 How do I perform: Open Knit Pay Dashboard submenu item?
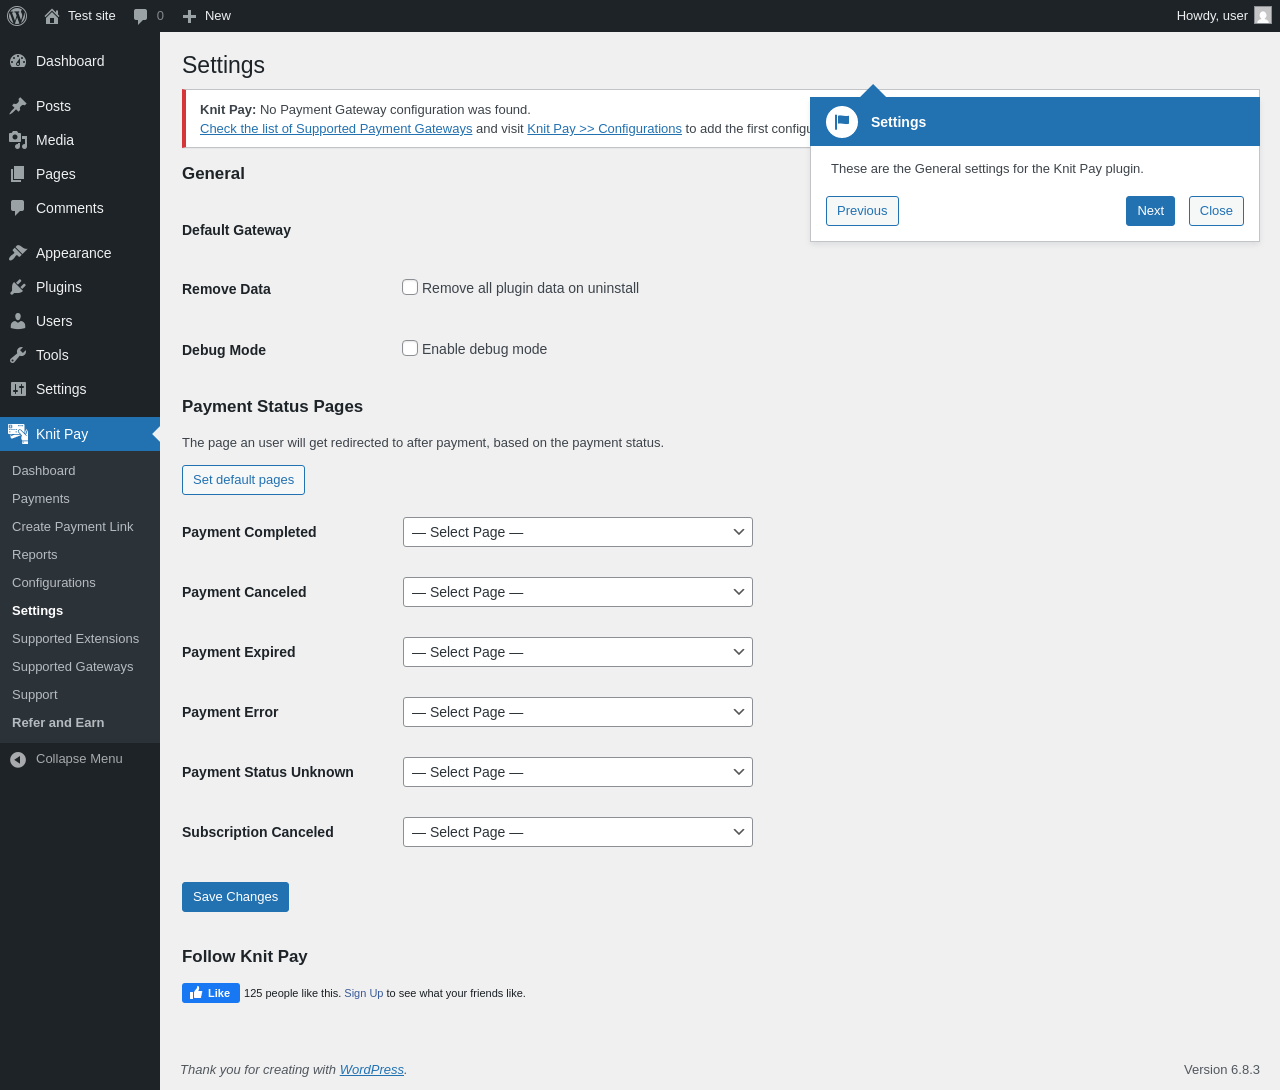click(x=44, y=471)
